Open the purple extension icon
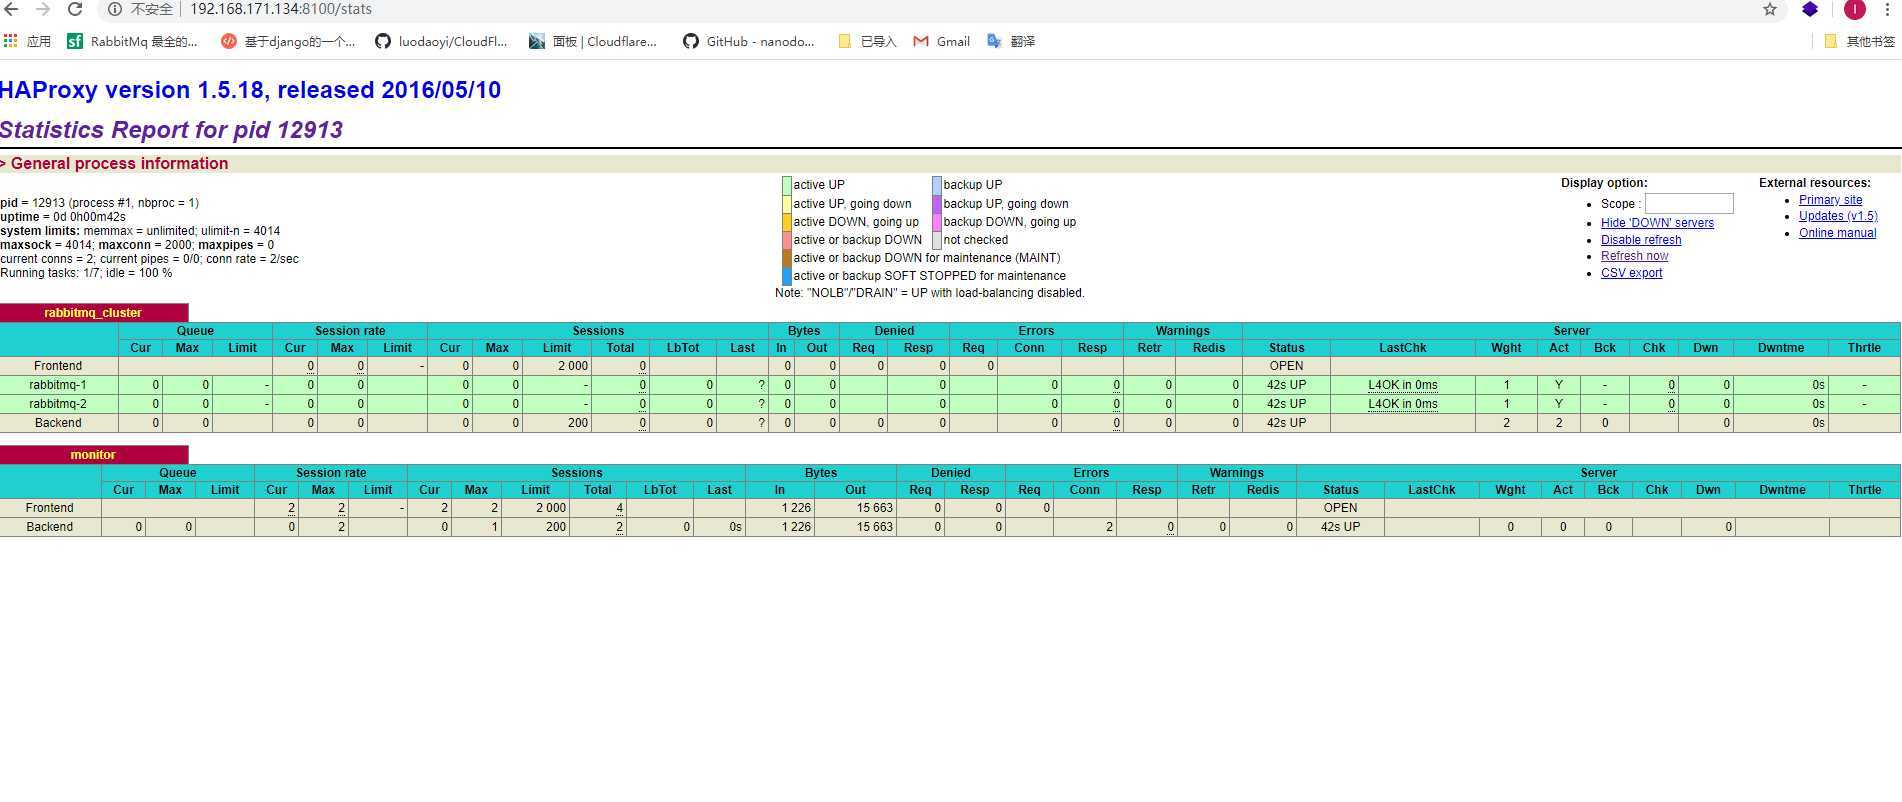The image size is (1902, 802). tap(1810, 9)
